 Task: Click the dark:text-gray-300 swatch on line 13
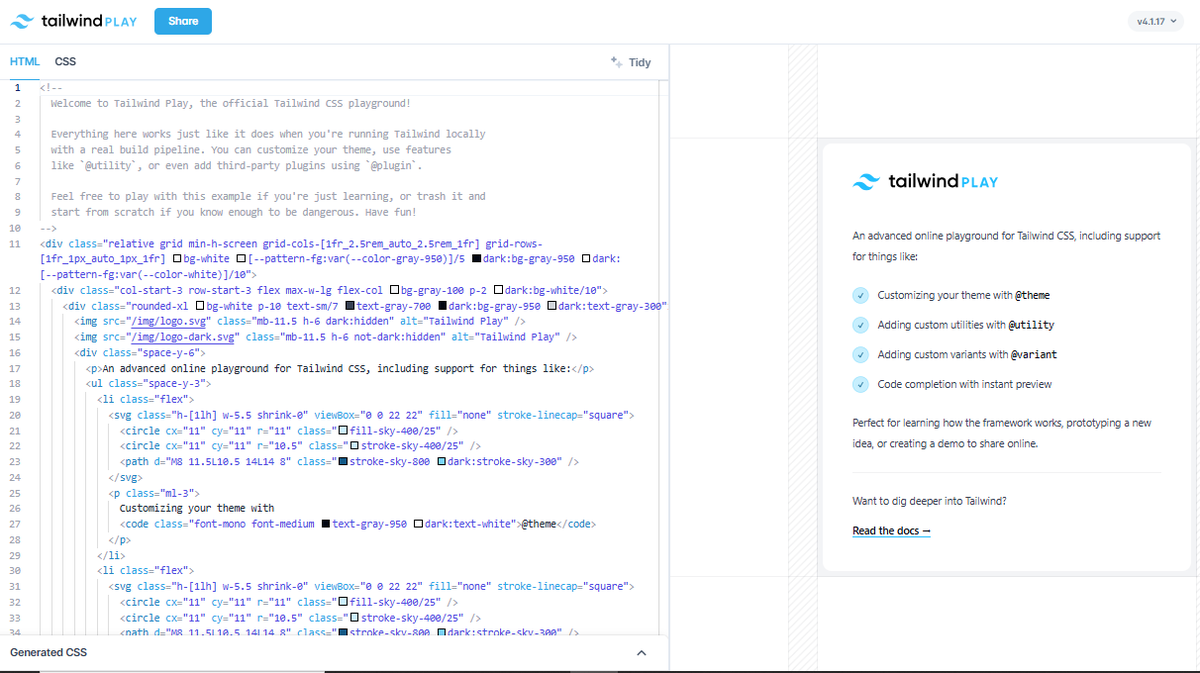pyautogui.click(x=552, y=306)
